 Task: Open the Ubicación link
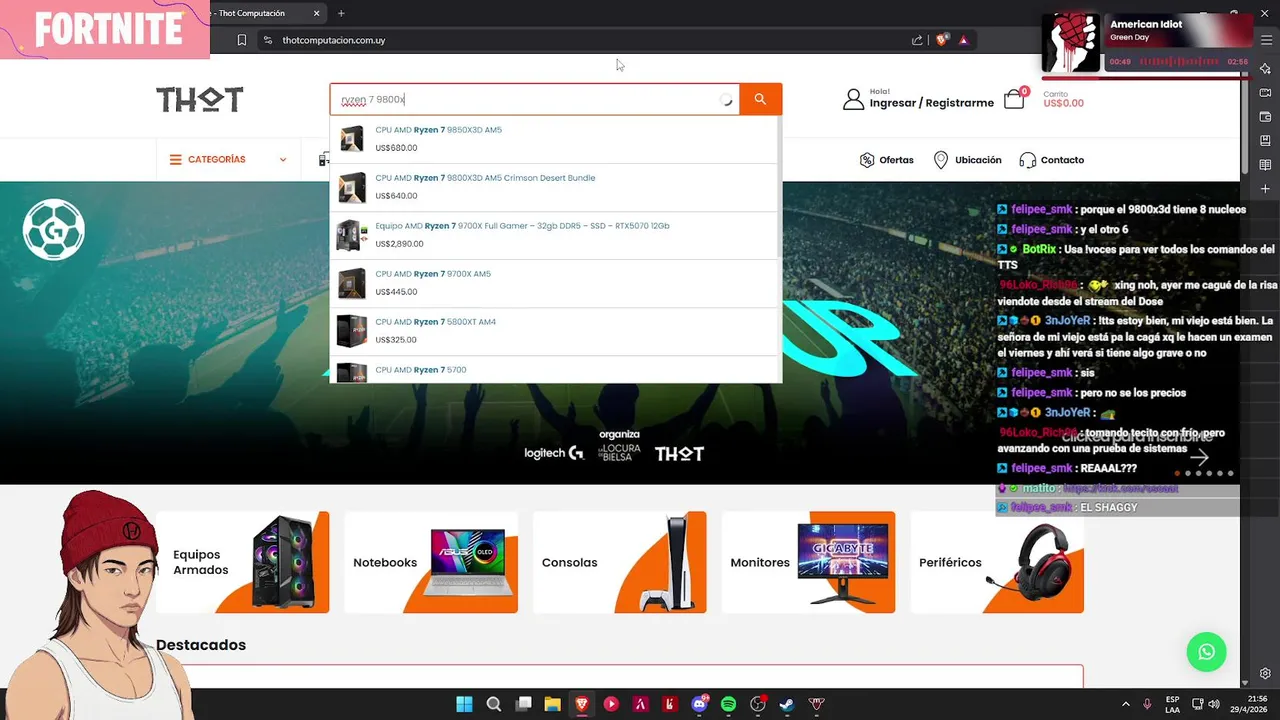978,160
